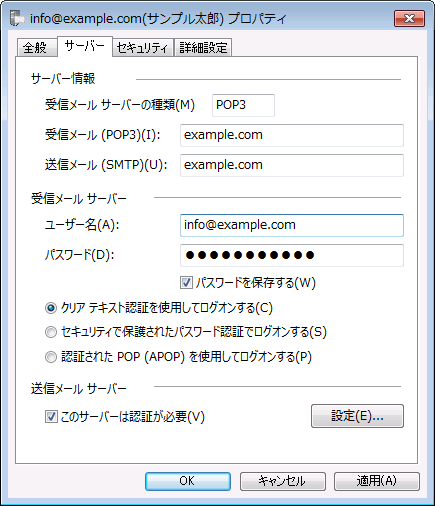Screen dimensions: 435x506
Task: Open outgoing server 設定(E)... button
Action: (x=357, y=416)
